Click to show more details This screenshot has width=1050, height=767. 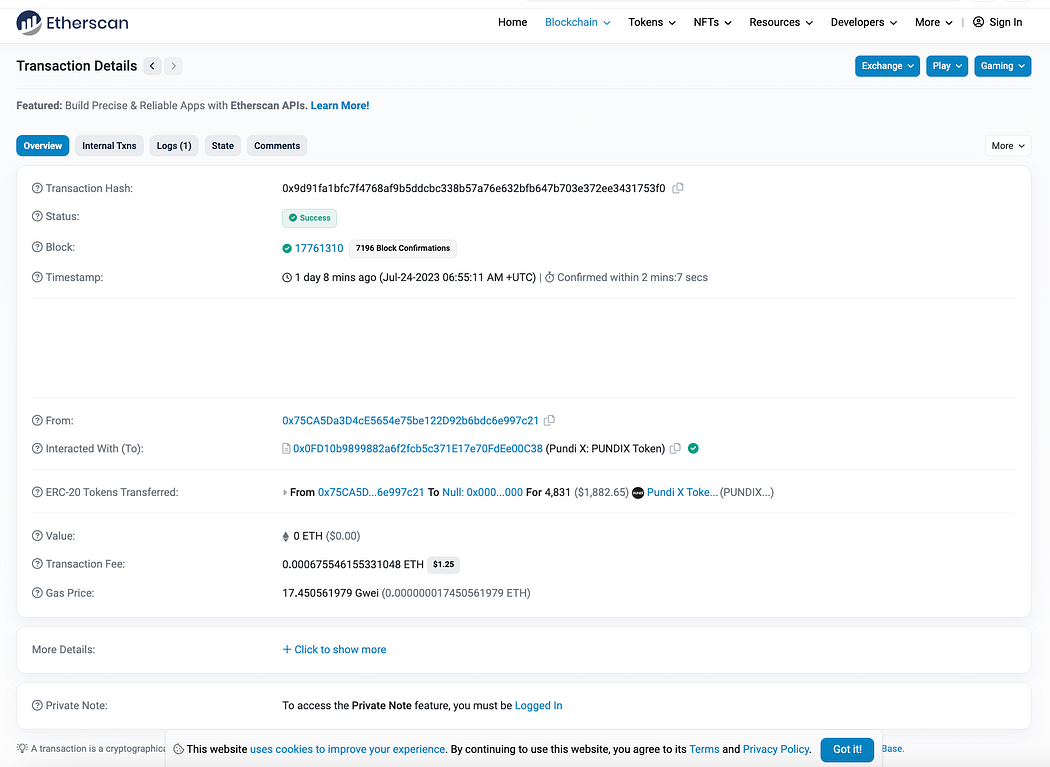coord(335,650)
